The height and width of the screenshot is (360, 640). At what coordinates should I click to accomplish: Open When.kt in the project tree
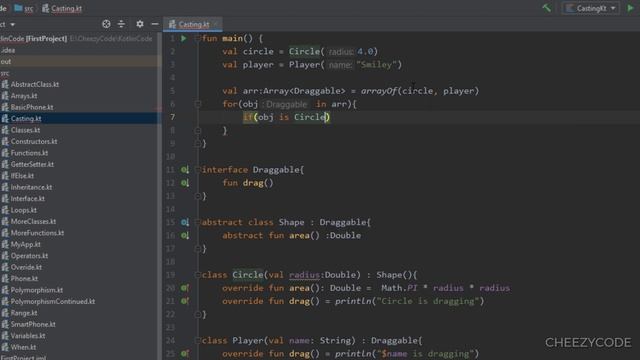[23, 347]
